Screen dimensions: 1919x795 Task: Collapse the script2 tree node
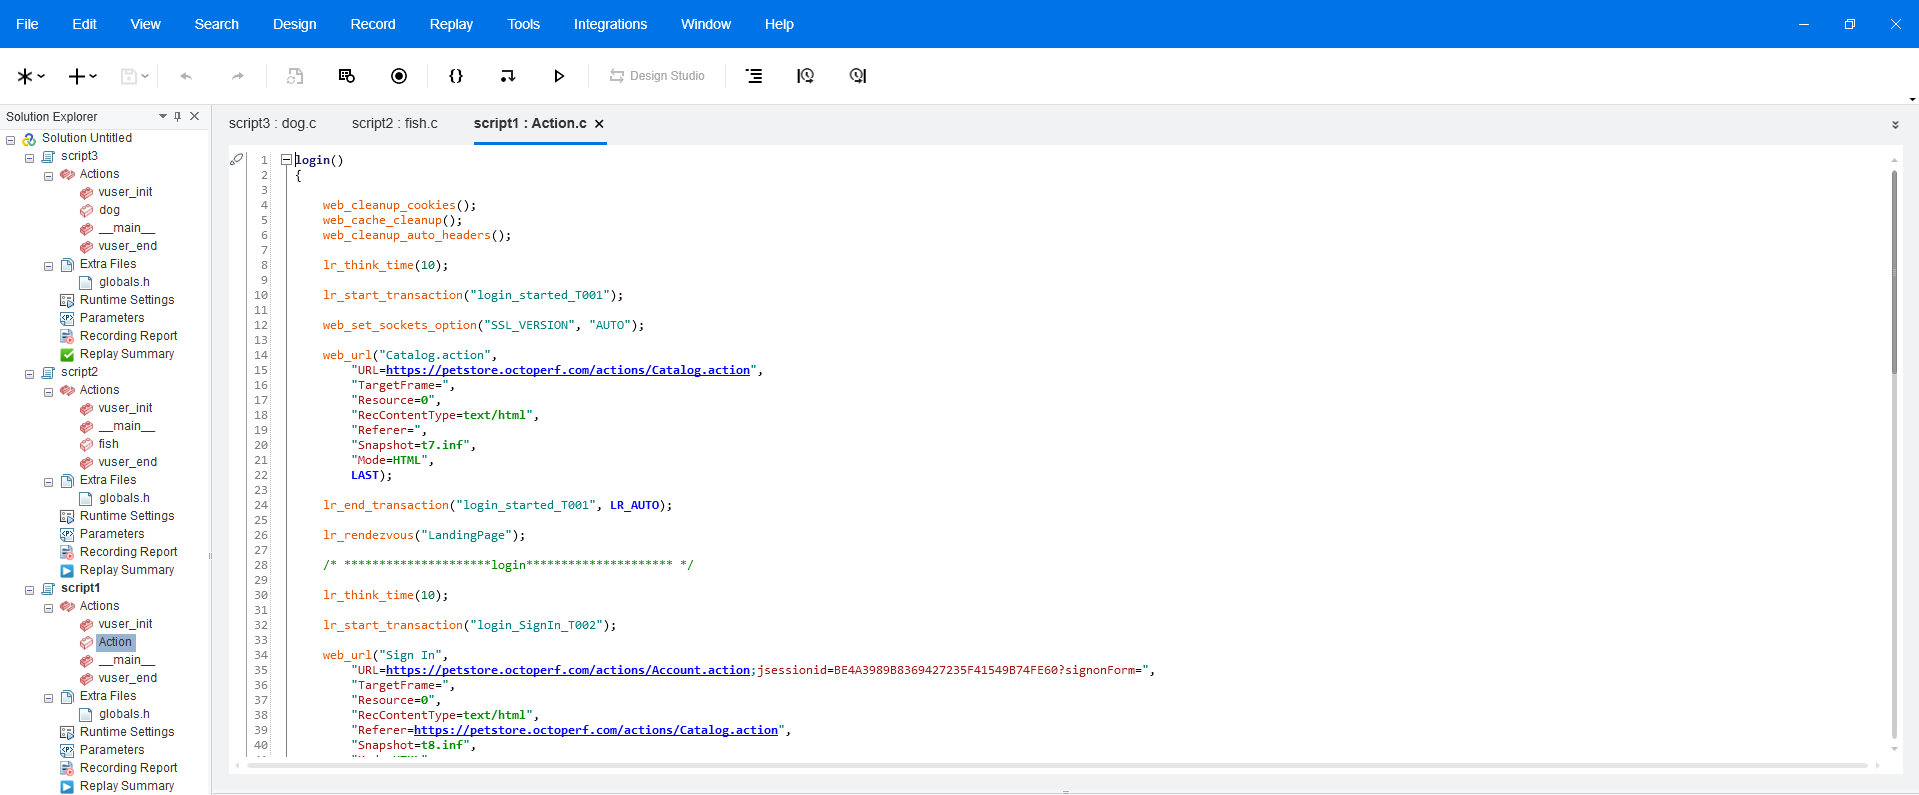click(29, 374)
